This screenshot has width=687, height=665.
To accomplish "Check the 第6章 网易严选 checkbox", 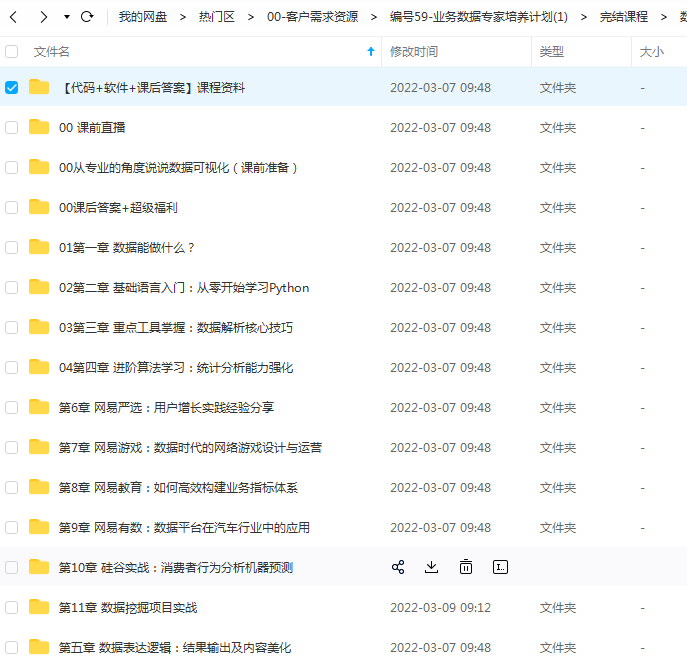I will click(x=11, y=407).
